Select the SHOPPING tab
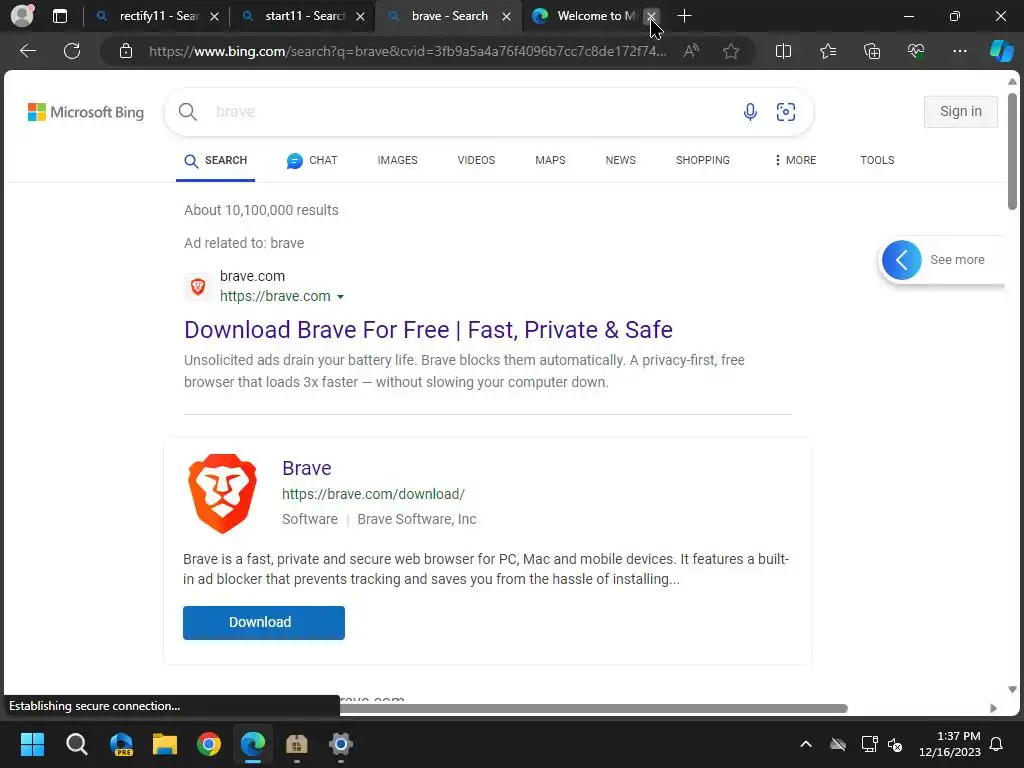Screen dimensions: 1024x768 703,160
